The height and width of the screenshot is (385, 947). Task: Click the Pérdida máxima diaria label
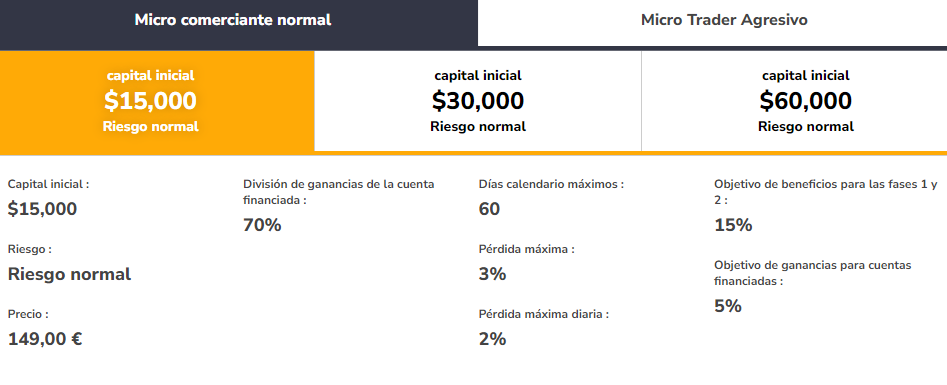(544, 314)
